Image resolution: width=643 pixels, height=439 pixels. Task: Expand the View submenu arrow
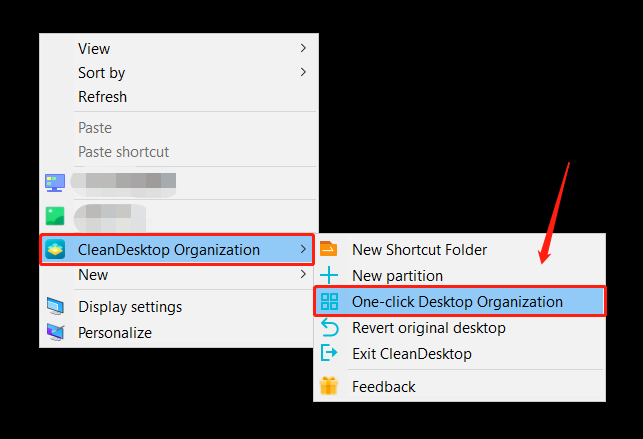point(303,48)
